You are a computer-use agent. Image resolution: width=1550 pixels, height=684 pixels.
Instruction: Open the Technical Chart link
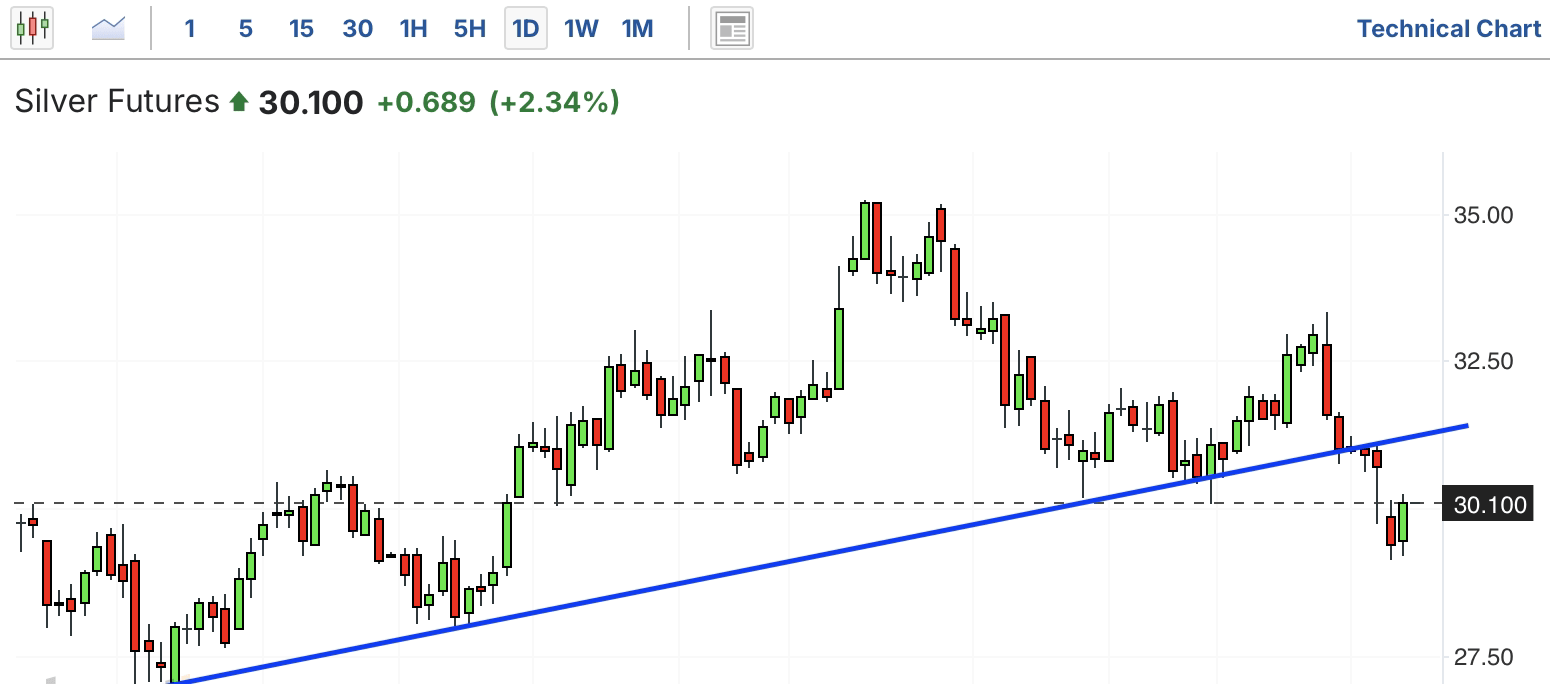(x=1448, y=29)
